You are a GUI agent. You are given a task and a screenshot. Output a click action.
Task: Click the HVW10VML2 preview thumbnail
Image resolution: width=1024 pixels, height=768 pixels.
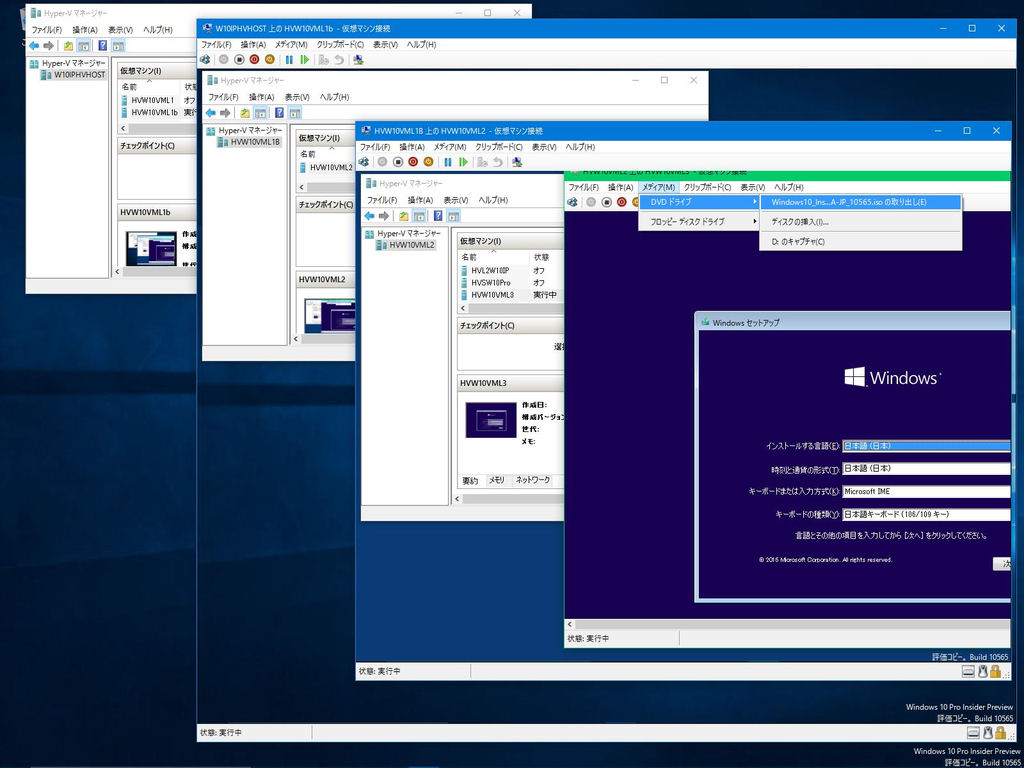click(x=330, y=317)
